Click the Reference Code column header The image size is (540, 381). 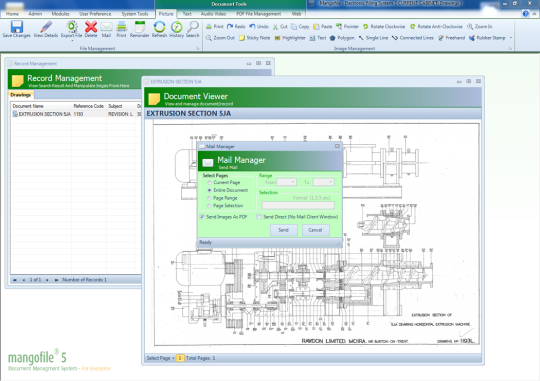tap(89, 106)
